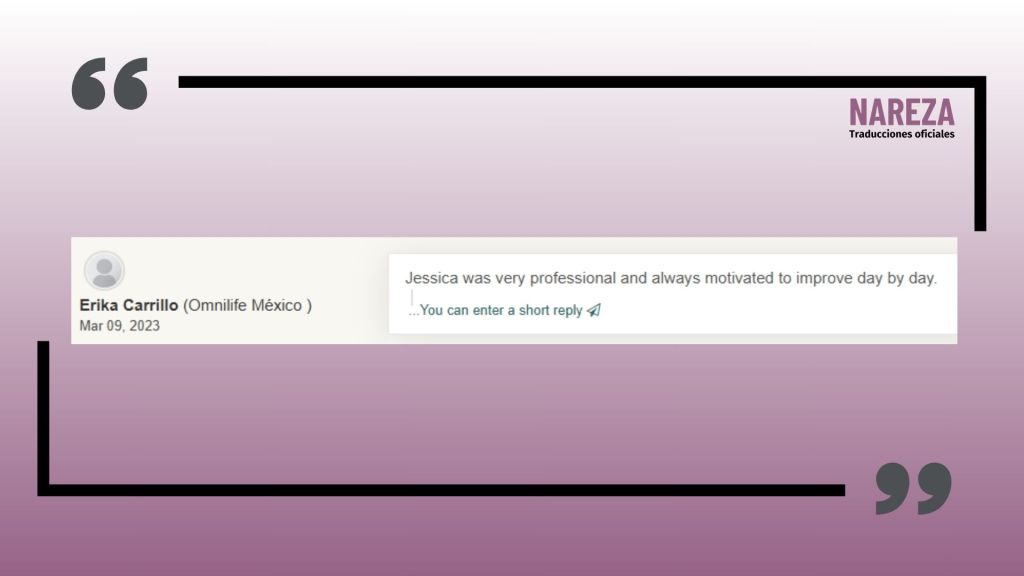Click the NAREZA logo text

tap(901, 112)
